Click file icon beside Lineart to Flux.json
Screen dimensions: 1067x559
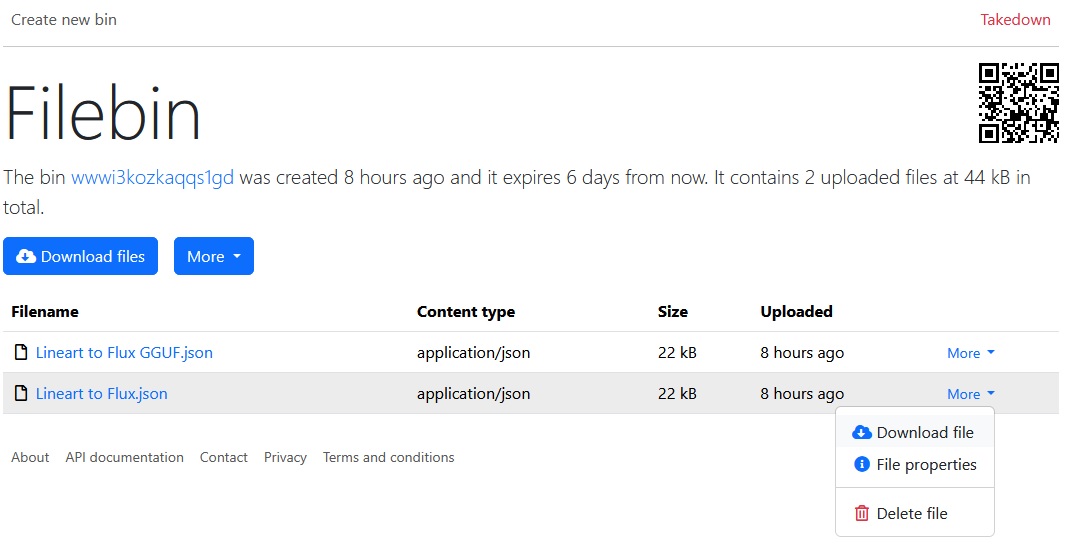[x=21, y=393]
